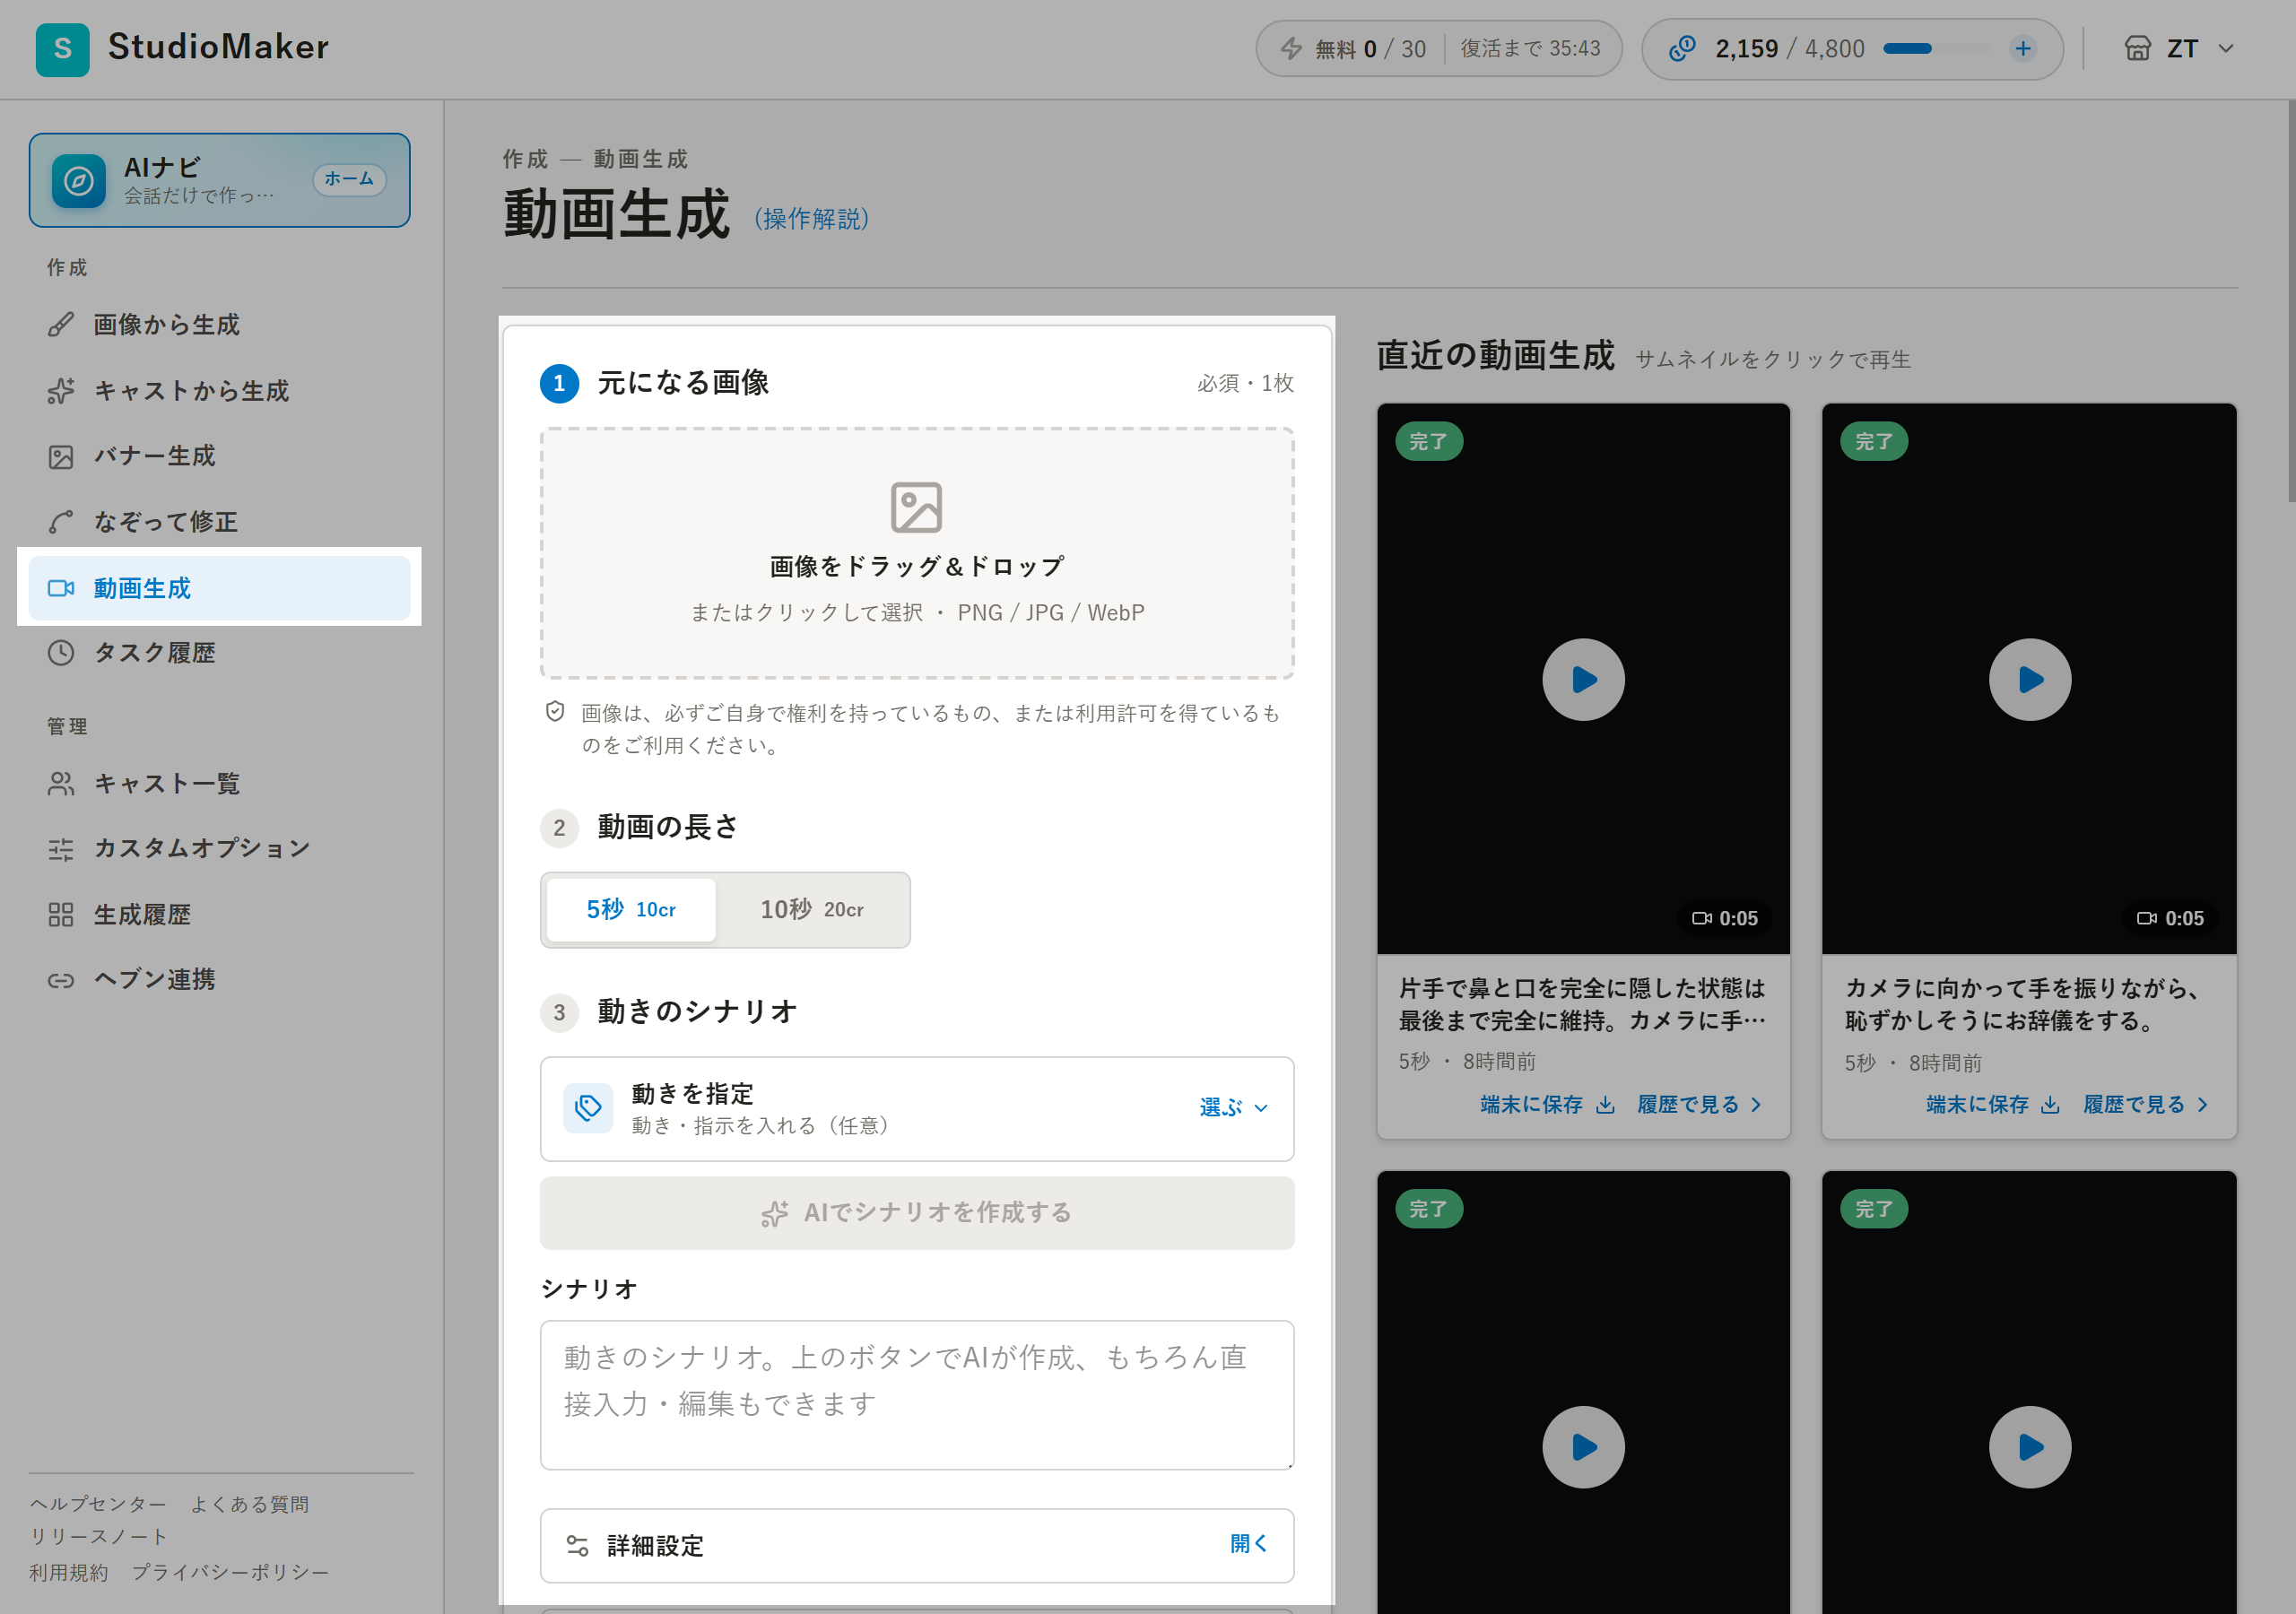Add credits with the plus button
This screenshot has width=2296, height=1614.
(x=2023, y=49)
